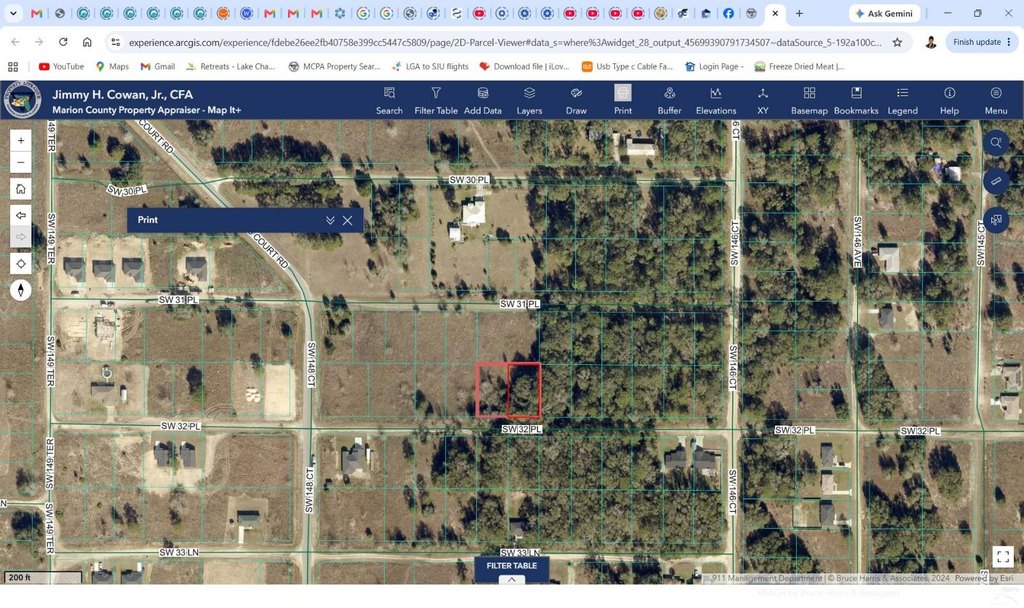Zoom in on the map
1024x608 pixels.
point(21,140)
